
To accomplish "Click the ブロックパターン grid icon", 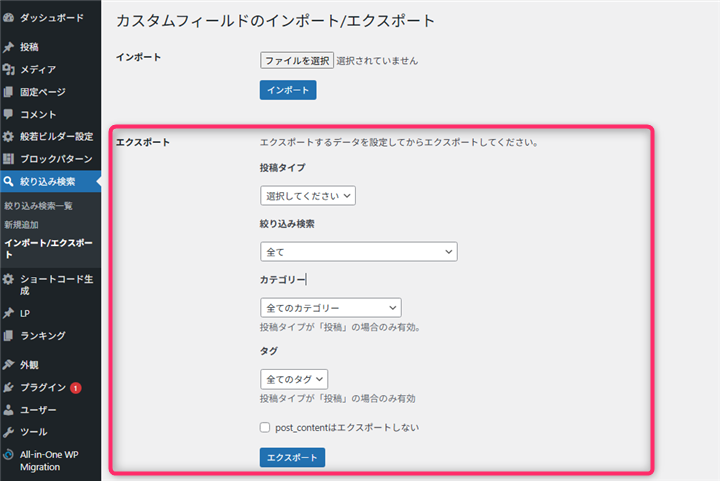I will 8,159.
